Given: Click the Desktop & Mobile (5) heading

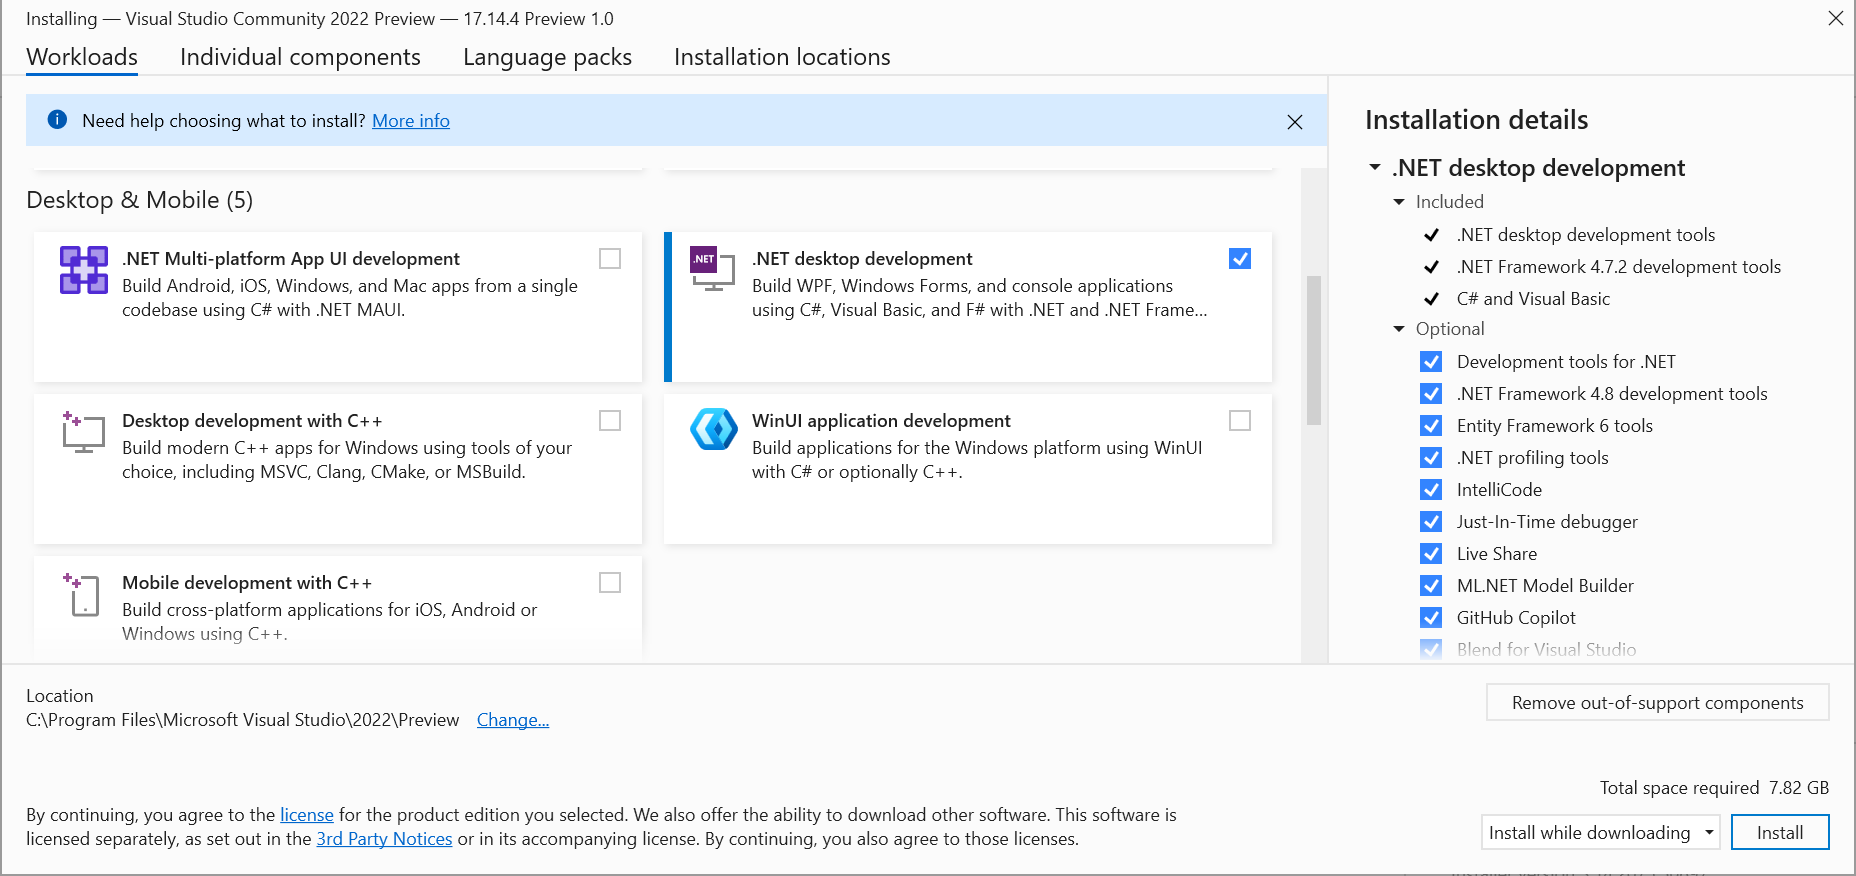Looking at the screenshot, I should click(140, 200).
